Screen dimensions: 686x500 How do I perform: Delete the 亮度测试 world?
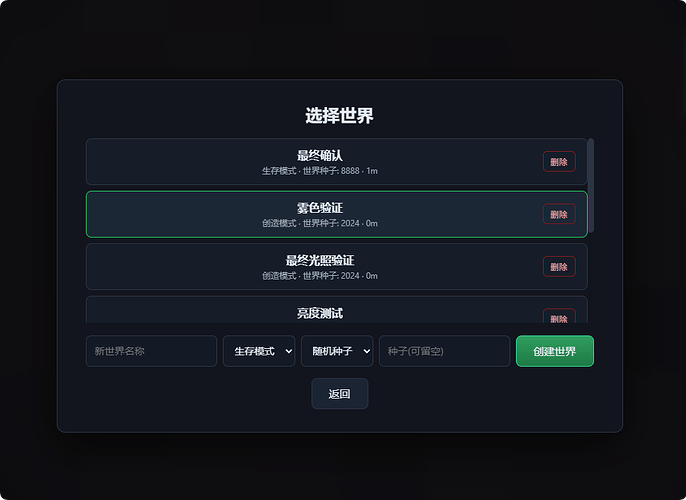(559, 316)
